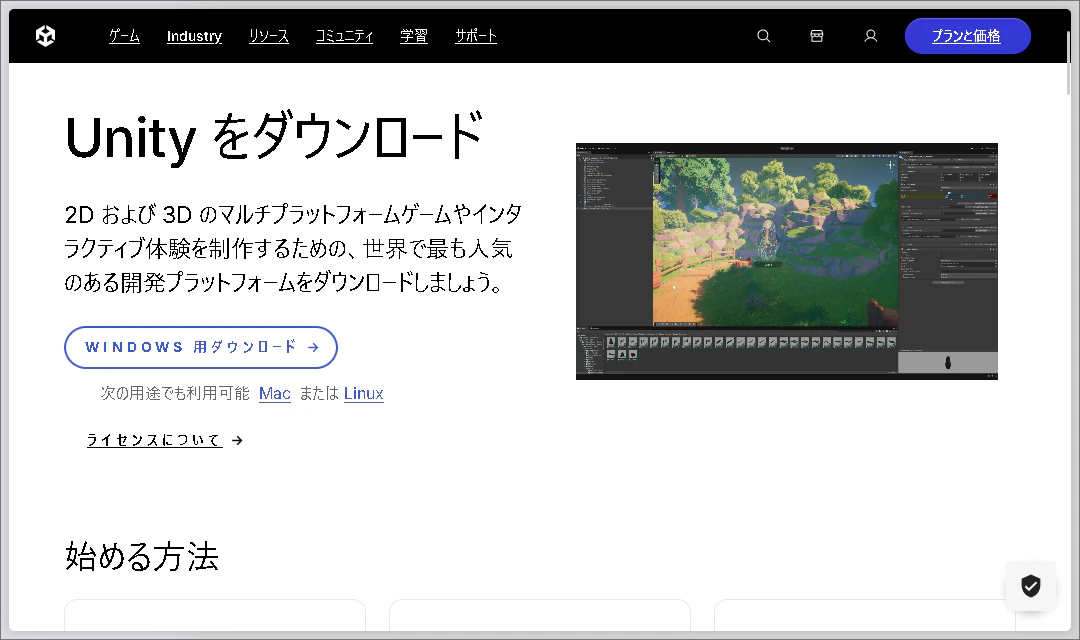1080x640 pixels.
Task: Click the Unity をダウンロード heading
Action: point(273,137)
